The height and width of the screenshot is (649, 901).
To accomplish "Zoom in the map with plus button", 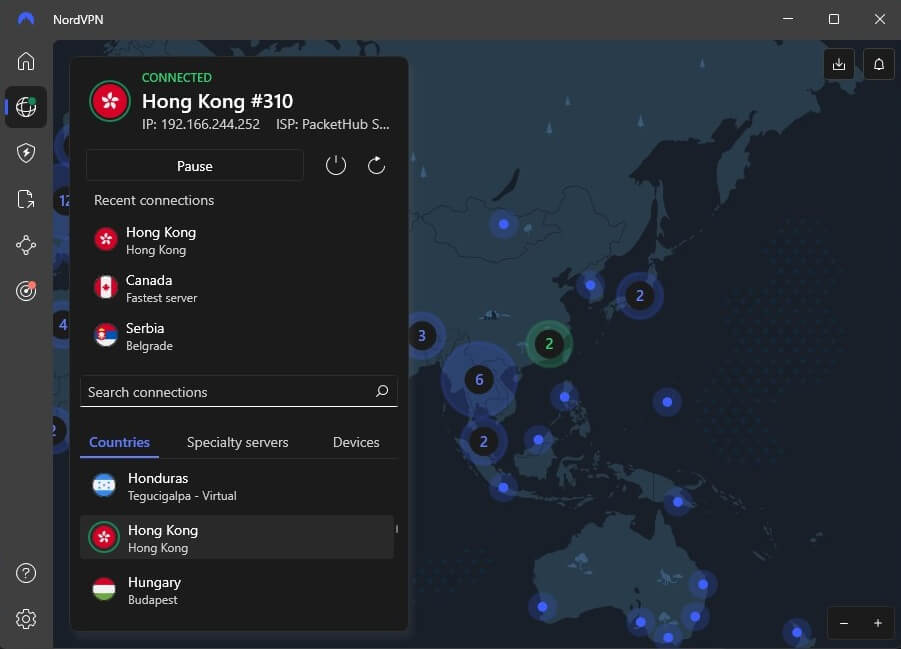I will point(877,623).
